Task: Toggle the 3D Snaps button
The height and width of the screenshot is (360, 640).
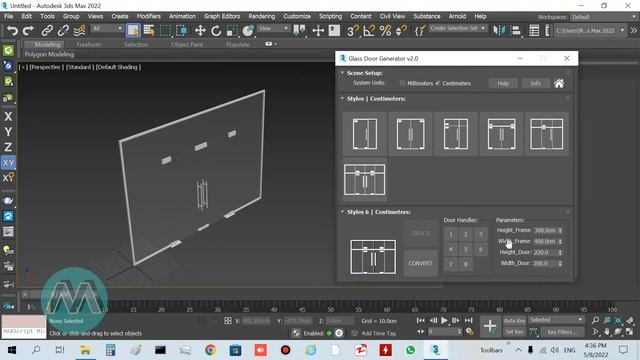Action: click(x=353, y=31)
